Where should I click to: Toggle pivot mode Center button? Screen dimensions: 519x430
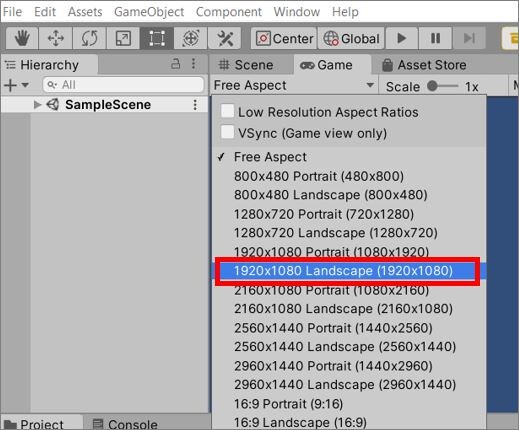tap(284, 38)
